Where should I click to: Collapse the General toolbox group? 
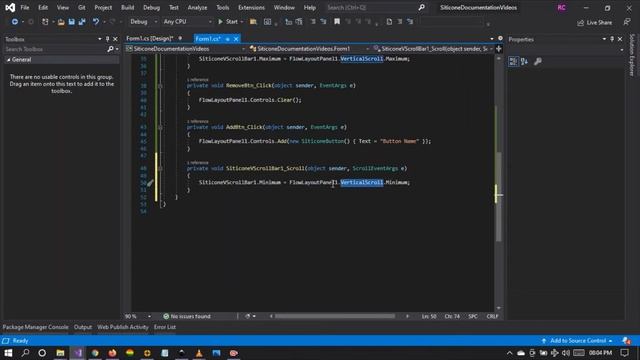8,60
